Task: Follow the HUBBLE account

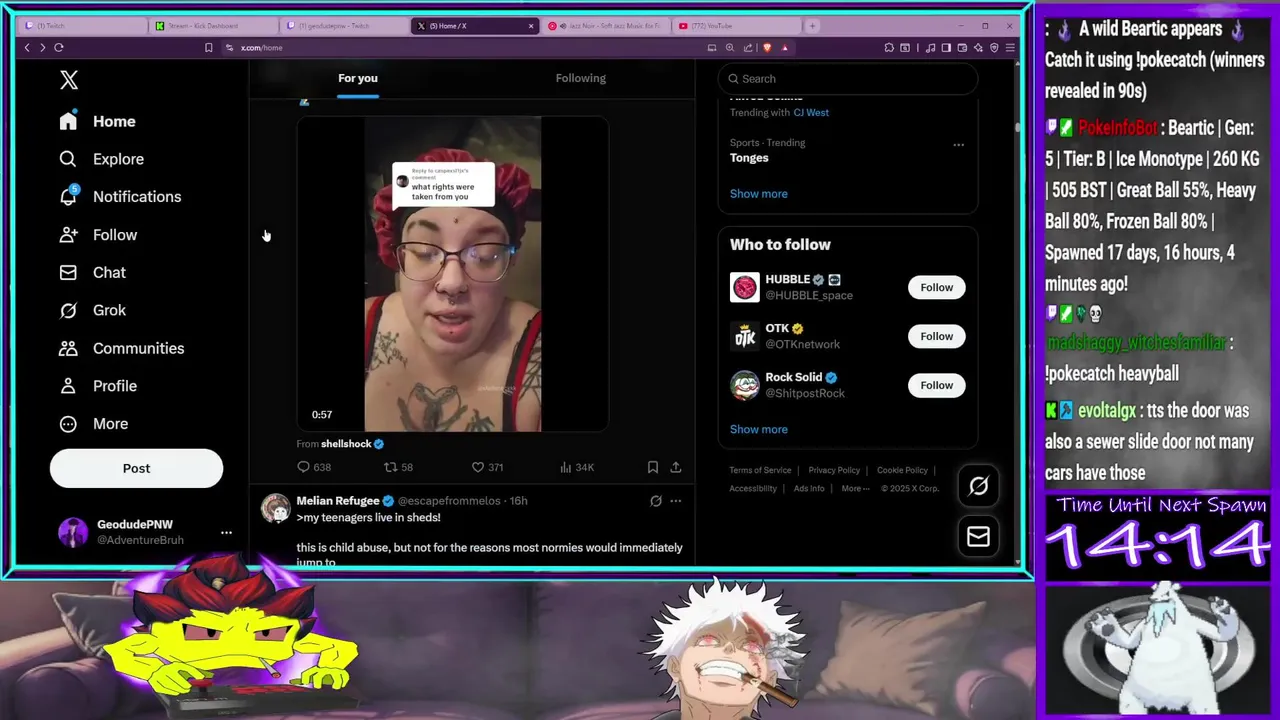Action: [x=937, y=287]
